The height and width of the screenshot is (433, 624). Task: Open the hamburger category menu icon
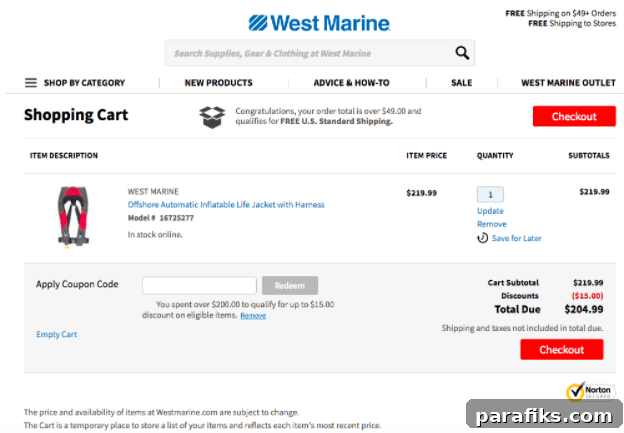[x=31, y=83]
